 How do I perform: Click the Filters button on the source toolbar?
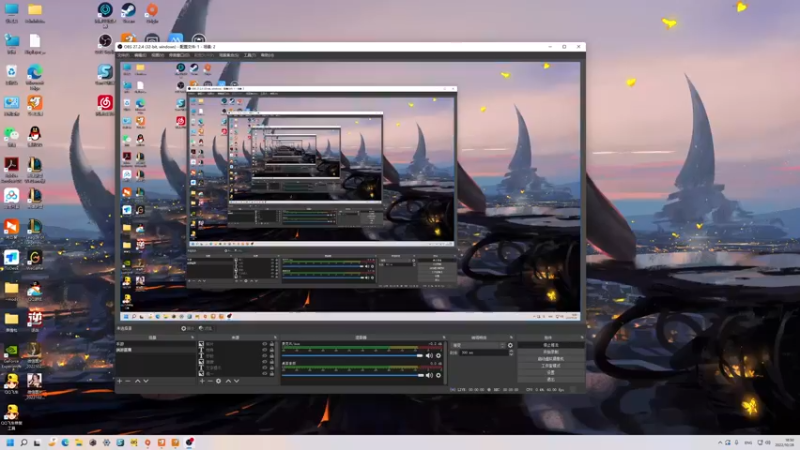point(206,329)
